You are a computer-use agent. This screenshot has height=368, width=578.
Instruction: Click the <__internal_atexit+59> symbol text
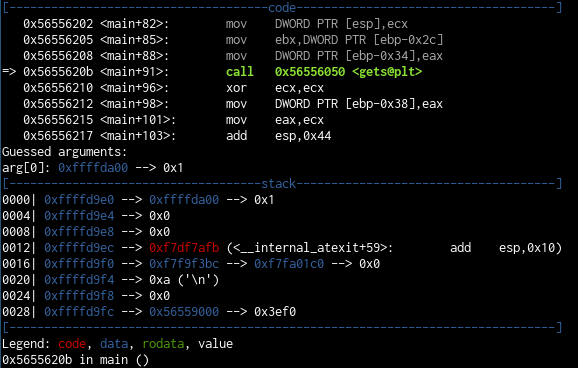(x=310, y=248)
